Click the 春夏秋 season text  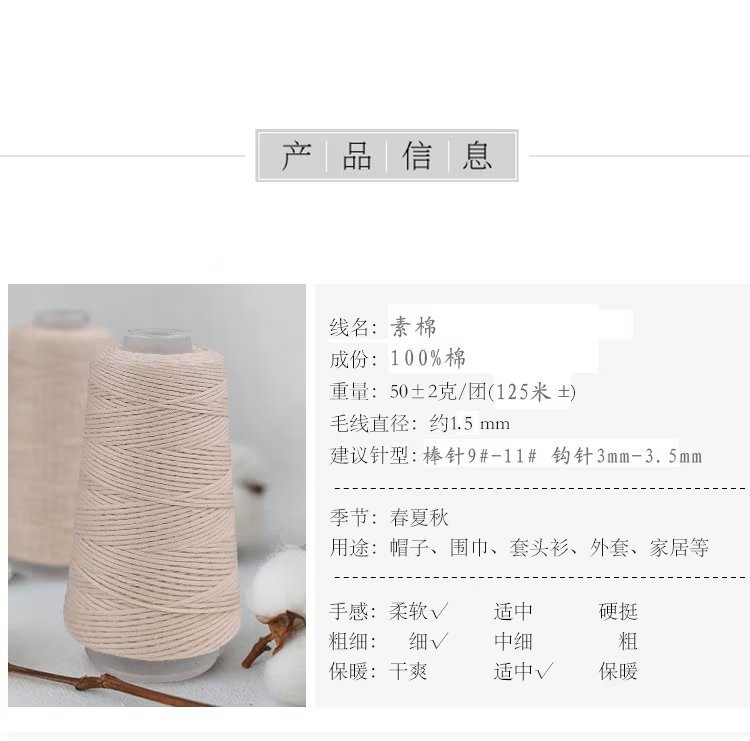click(419, 518)
